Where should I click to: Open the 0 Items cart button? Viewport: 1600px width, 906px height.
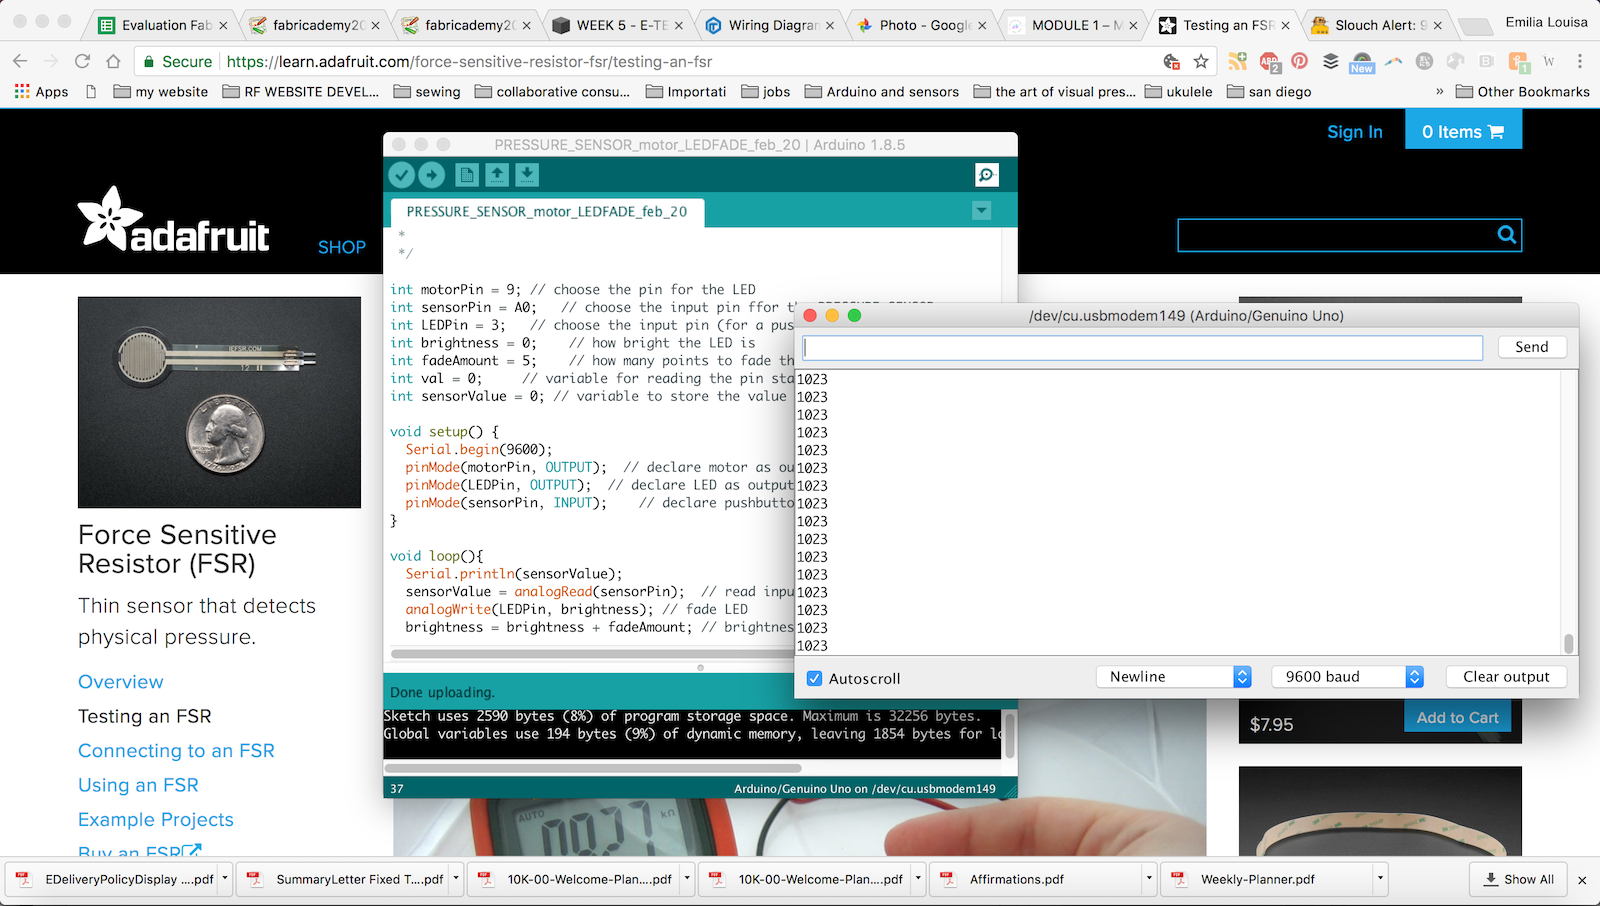pyautogui.click(x=1463, y=131)
